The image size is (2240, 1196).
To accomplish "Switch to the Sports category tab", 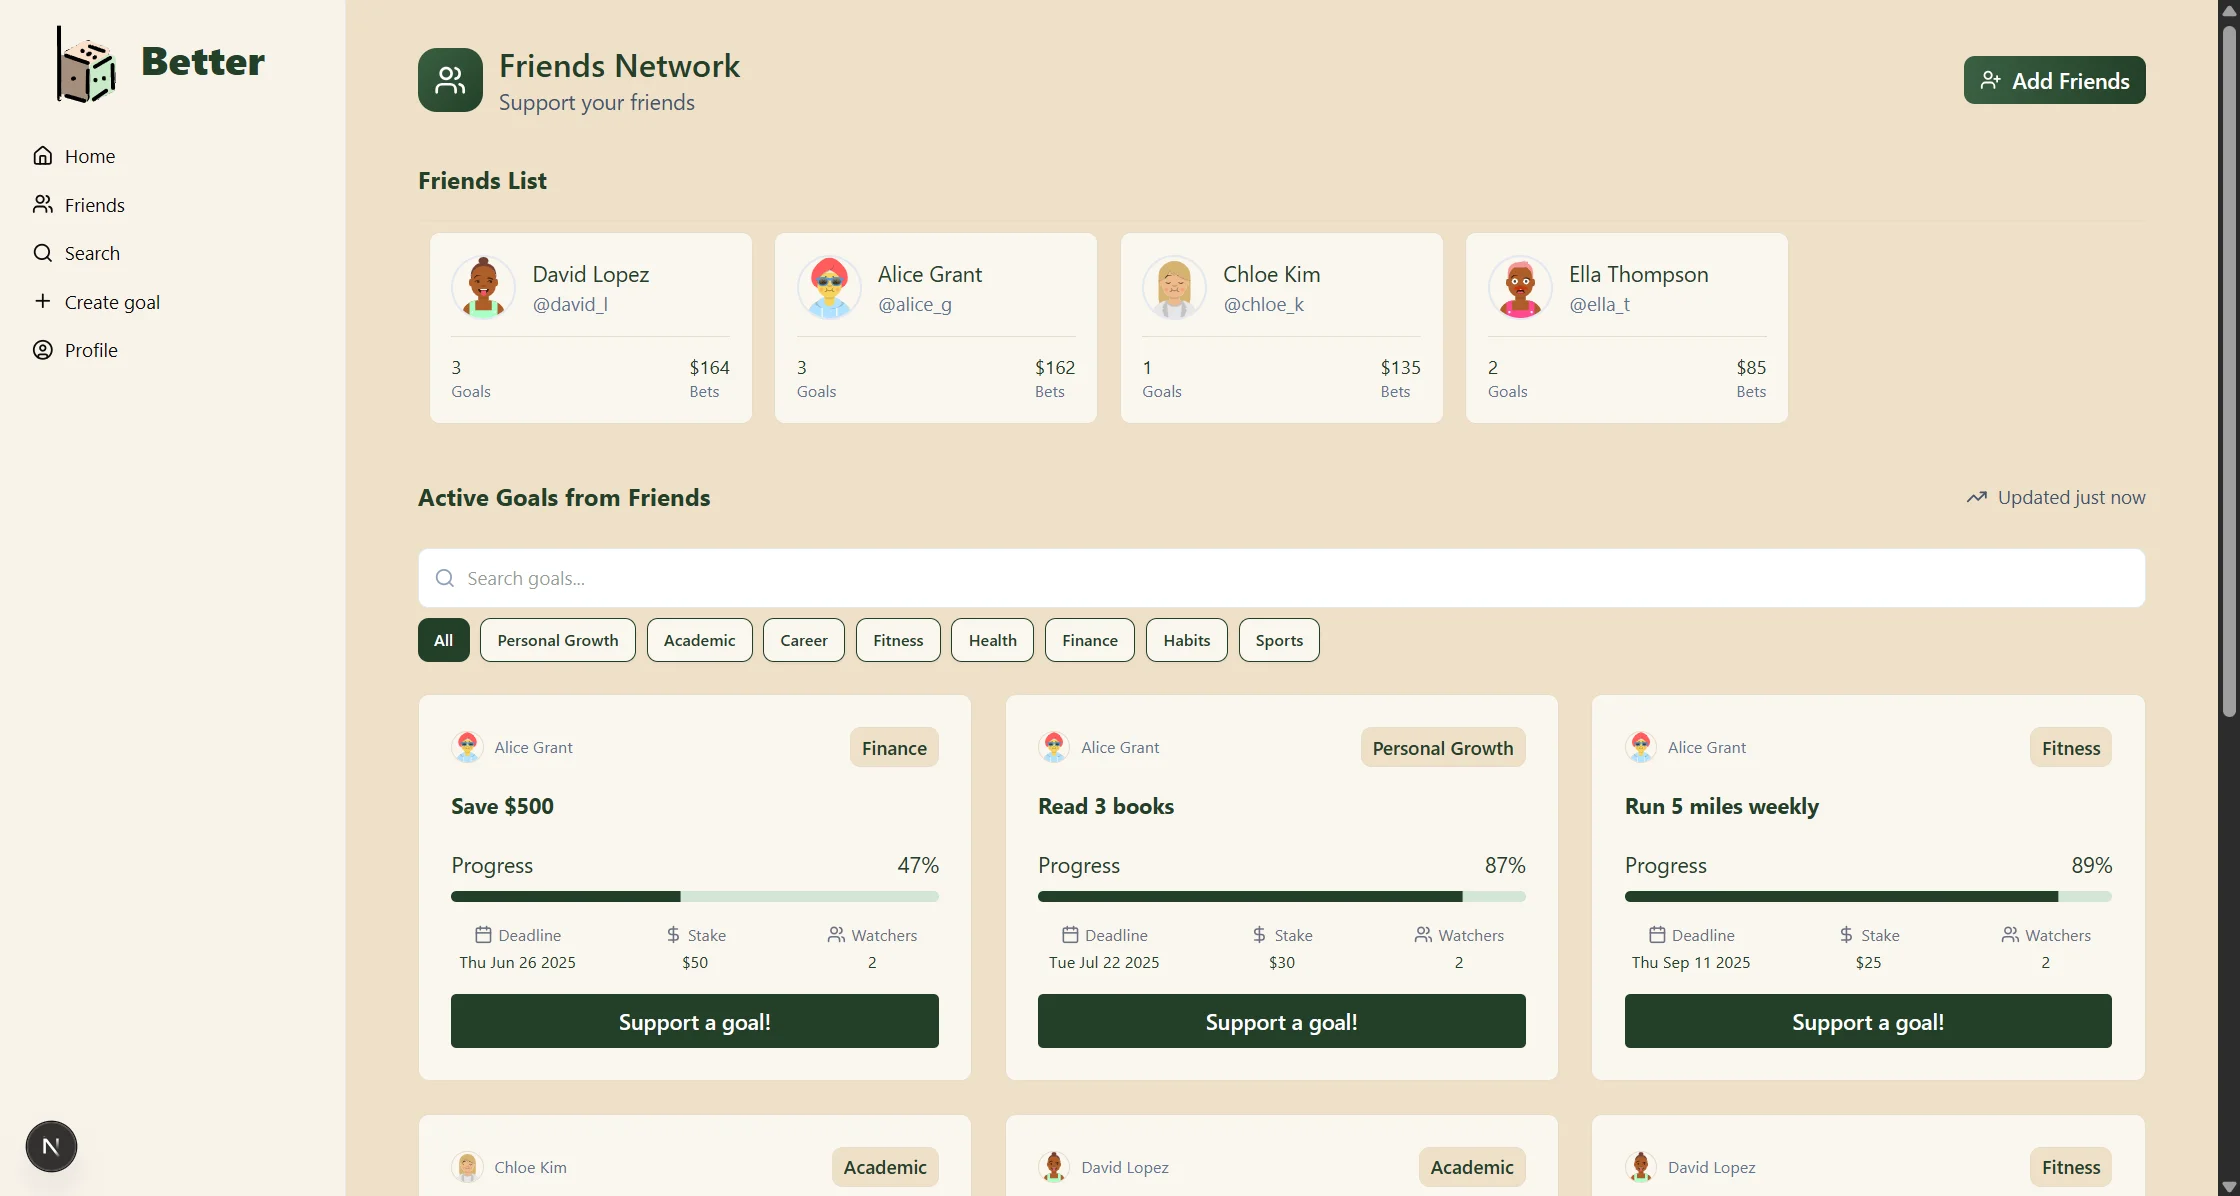I will (x=1278, y=640).
